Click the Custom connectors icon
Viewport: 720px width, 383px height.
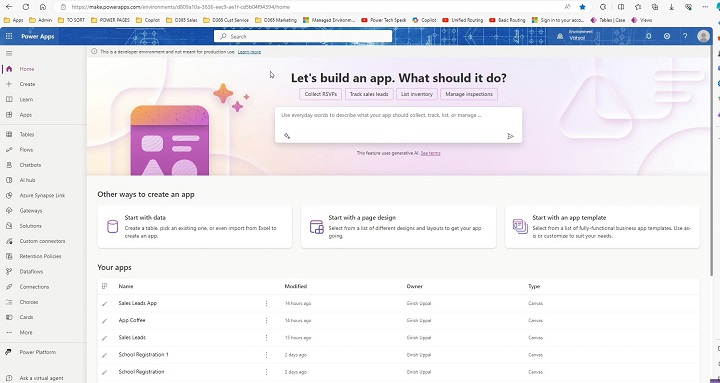[x=9, y=241]
